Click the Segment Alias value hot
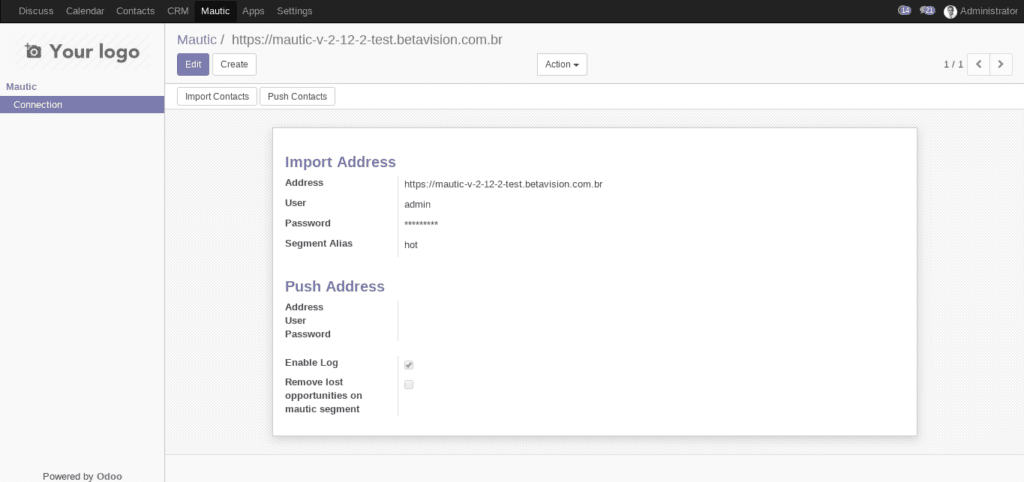1024x482 pixels. (411, 246)
